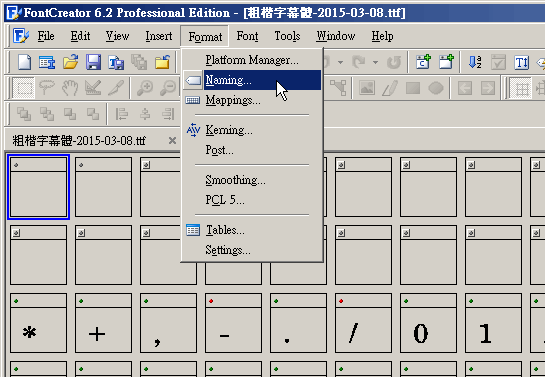Click the Reopen folder icon
545x377 pixels.
[x=162, y=63]
